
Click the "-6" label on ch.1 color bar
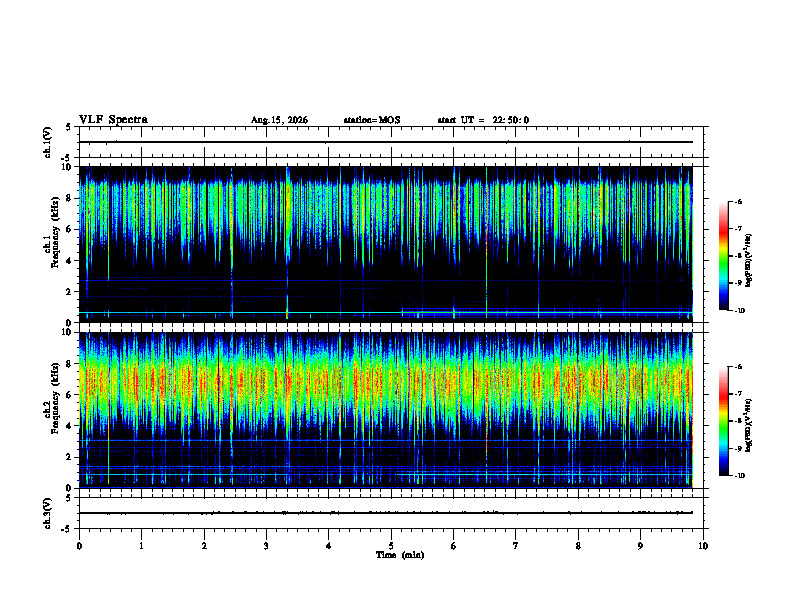(738, 201)
